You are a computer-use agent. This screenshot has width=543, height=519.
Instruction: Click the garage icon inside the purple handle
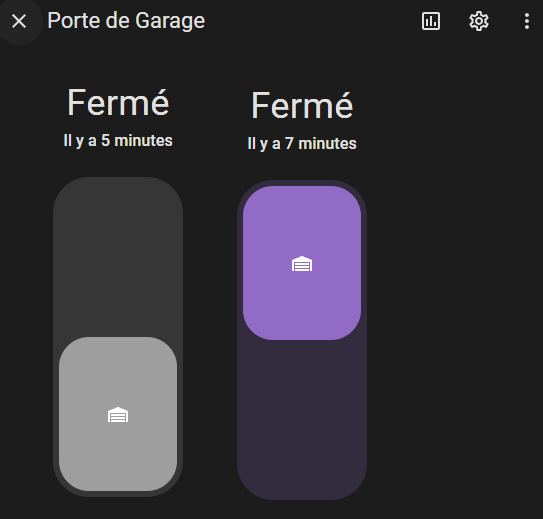pyautogui.click(x=302, y=264)
